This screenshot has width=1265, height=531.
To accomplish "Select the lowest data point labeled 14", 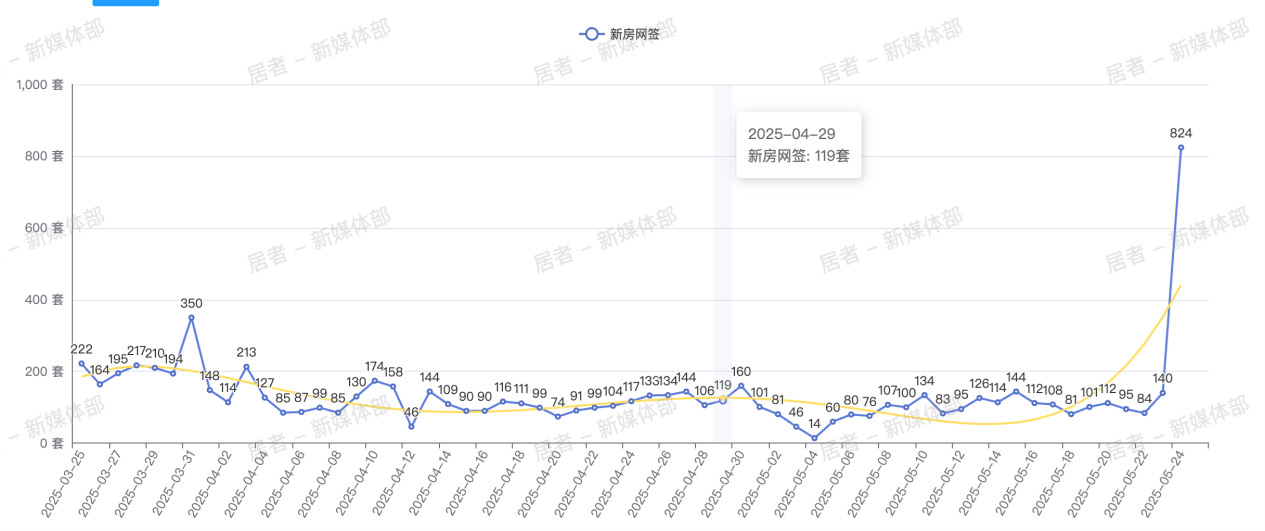I will coord(814,438).
